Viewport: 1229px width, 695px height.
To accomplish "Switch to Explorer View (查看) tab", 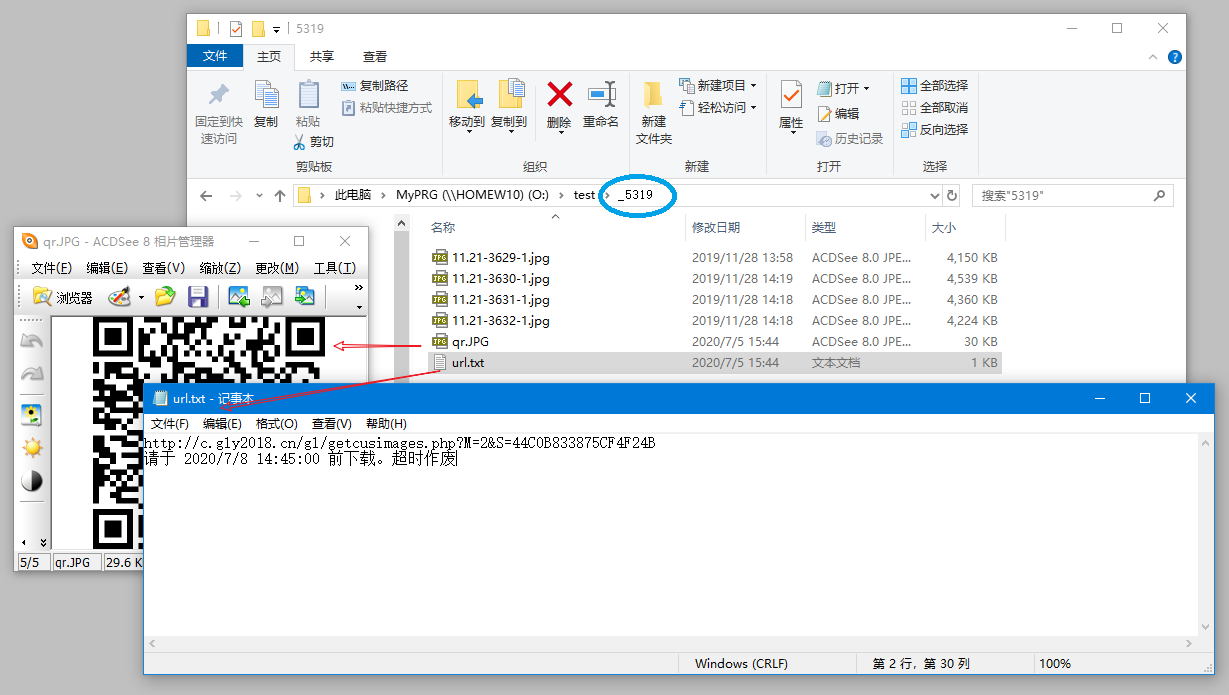I will (x=375, y=57).
